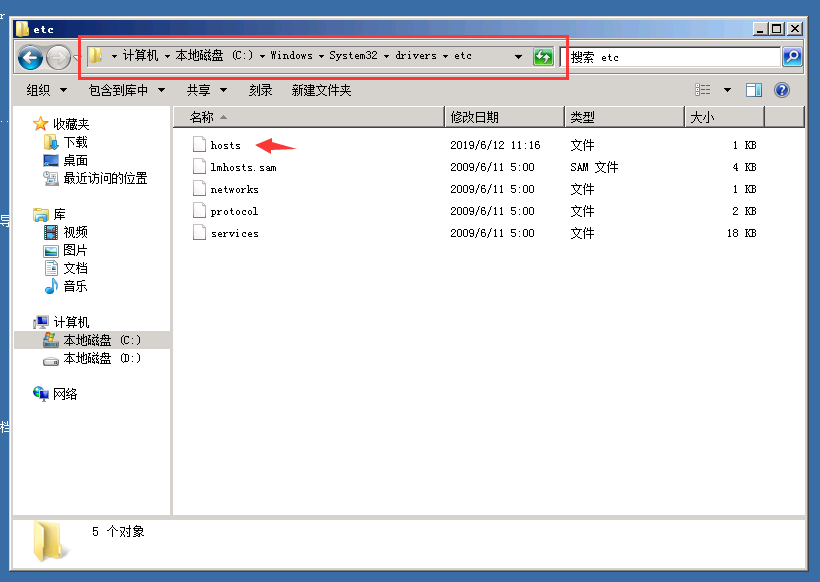This screenshot has height=582, width=820.
Task: Select the lmhosts.sam file icon
Action: coord(199,166)
